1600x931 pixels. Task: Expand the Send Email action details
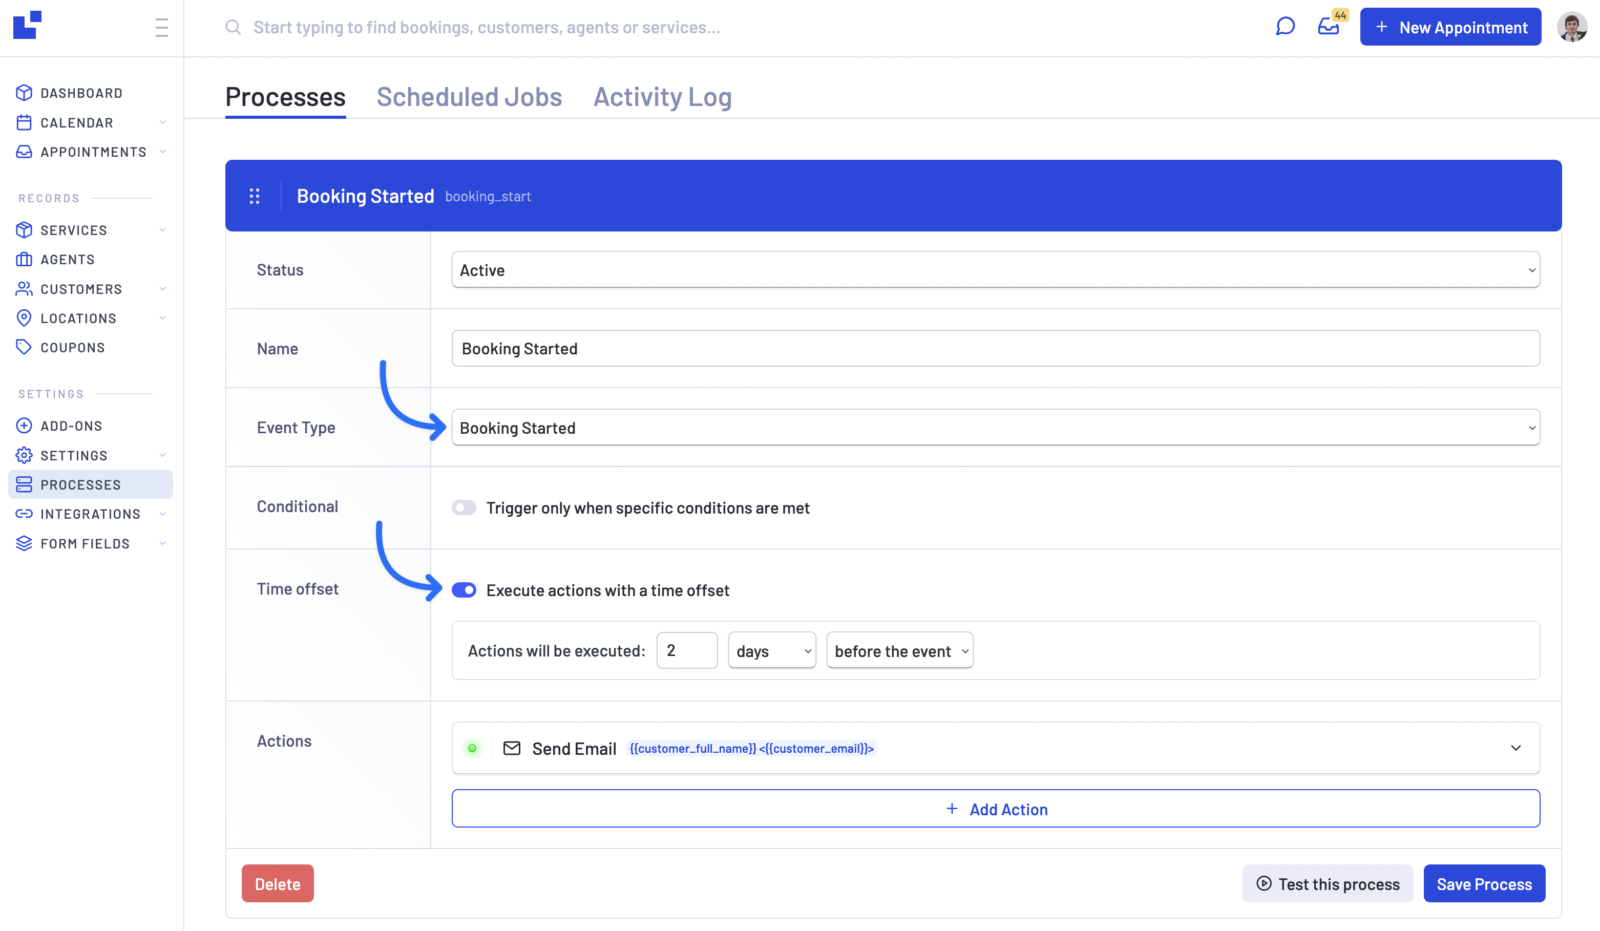coord(1517,748)
